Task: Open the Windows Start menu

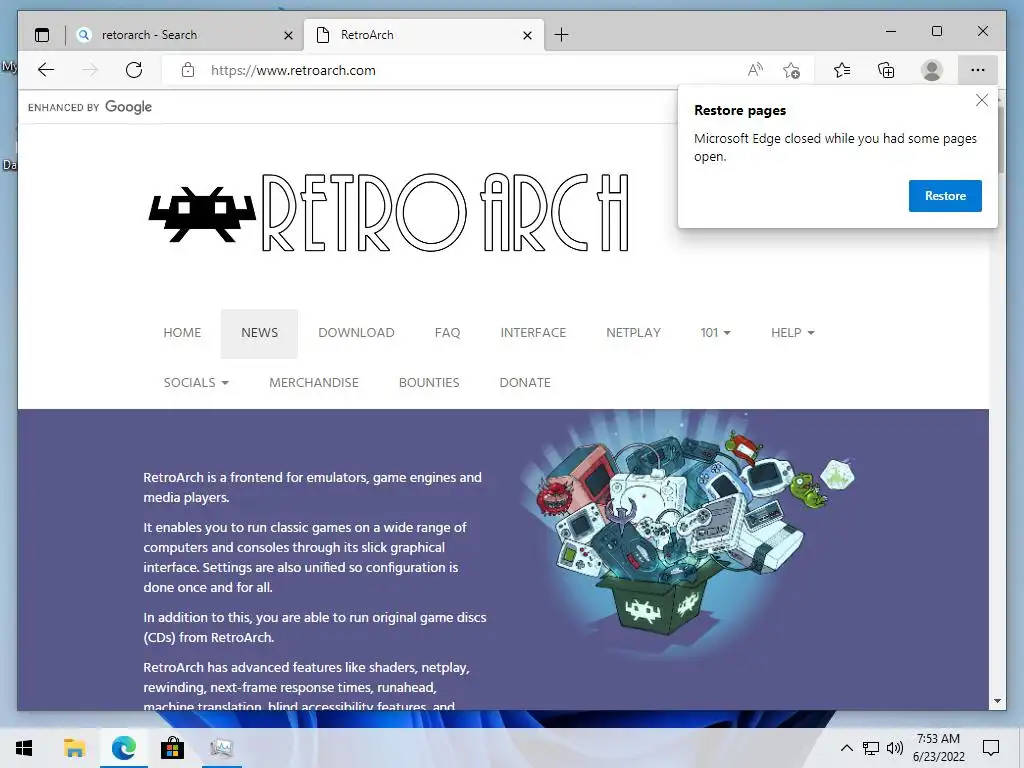Action: [x=24, y=748]
